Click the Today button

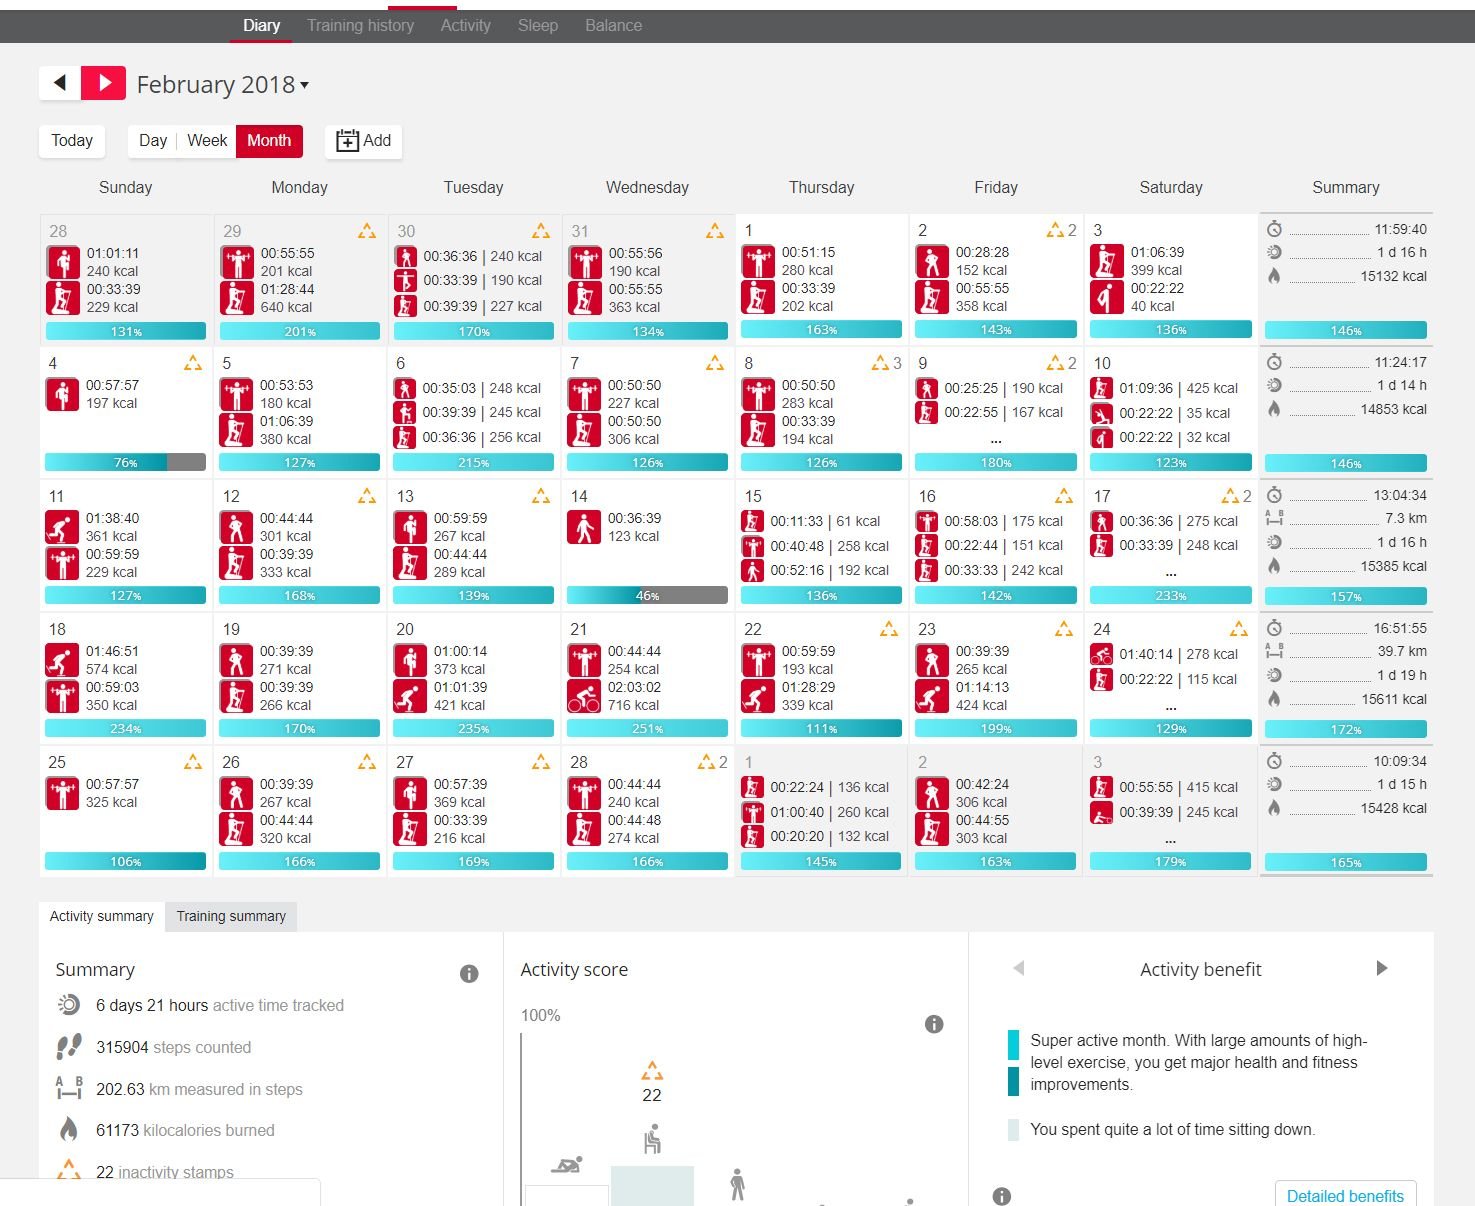[72, 141]
